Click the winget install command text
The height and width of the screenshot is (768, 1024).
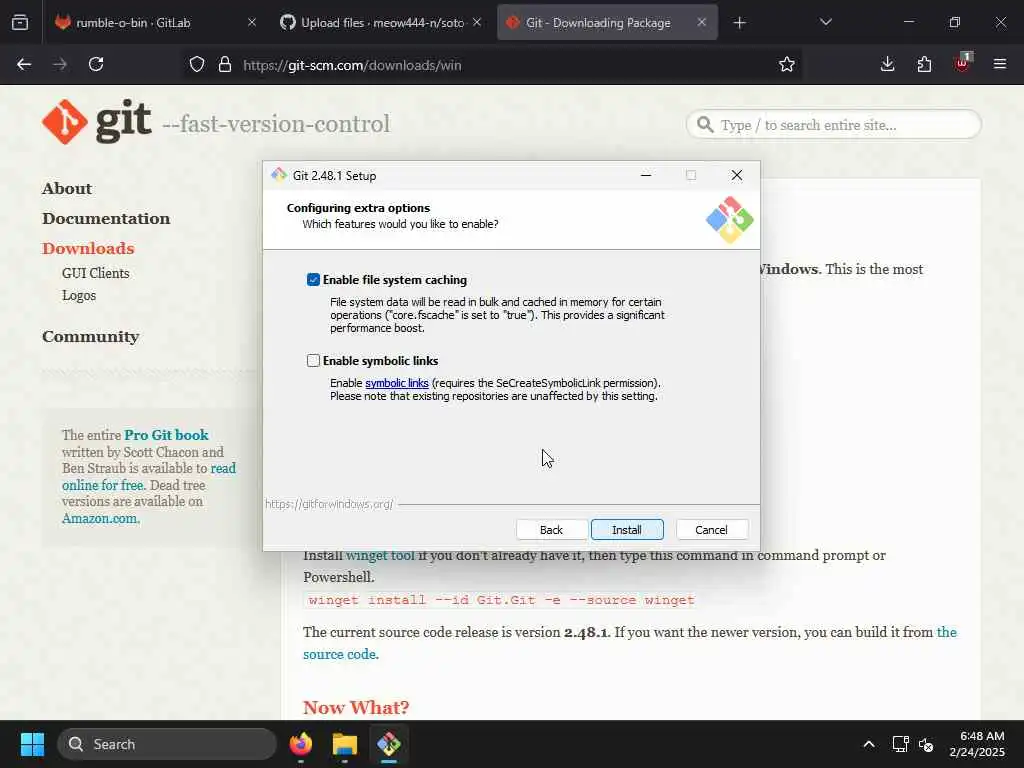coord(501,600)
